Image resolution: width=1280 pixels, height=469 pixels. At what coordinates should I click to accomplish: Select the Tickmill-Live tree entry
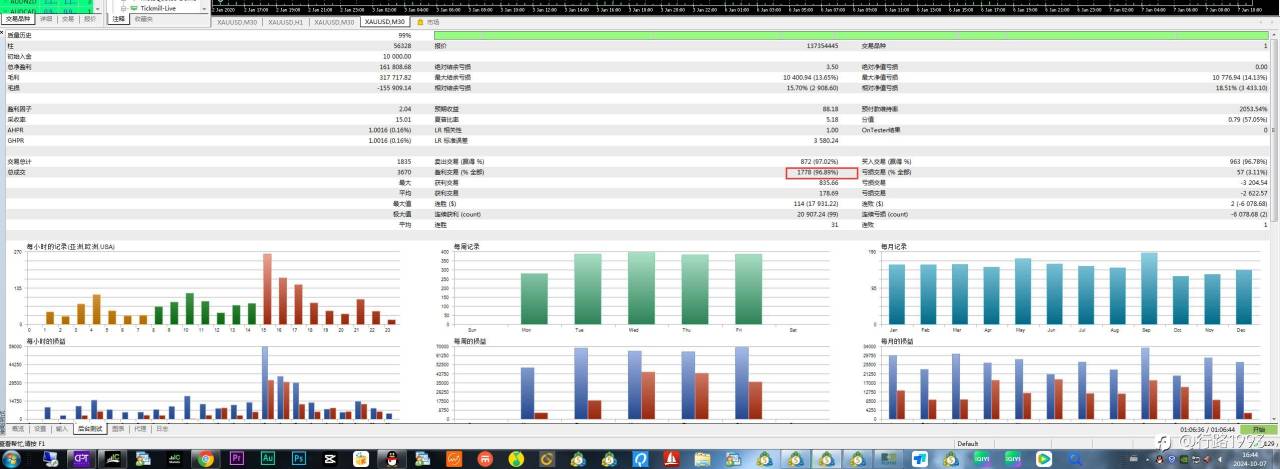coord(157,8)
